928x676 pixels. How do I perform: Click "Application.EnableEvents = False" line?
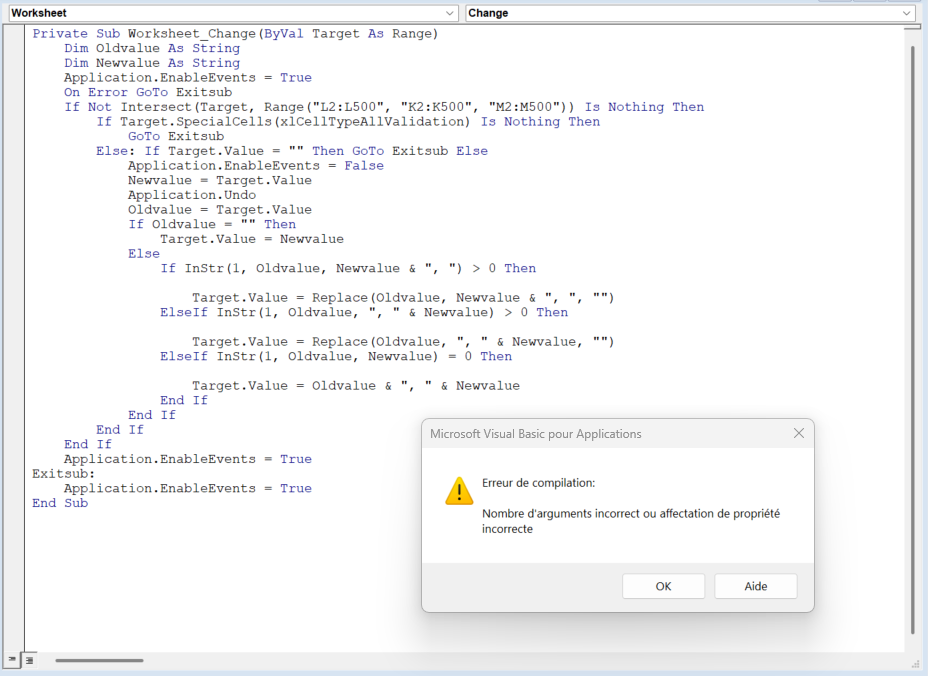pyautogui.click(x=256, y=166)
